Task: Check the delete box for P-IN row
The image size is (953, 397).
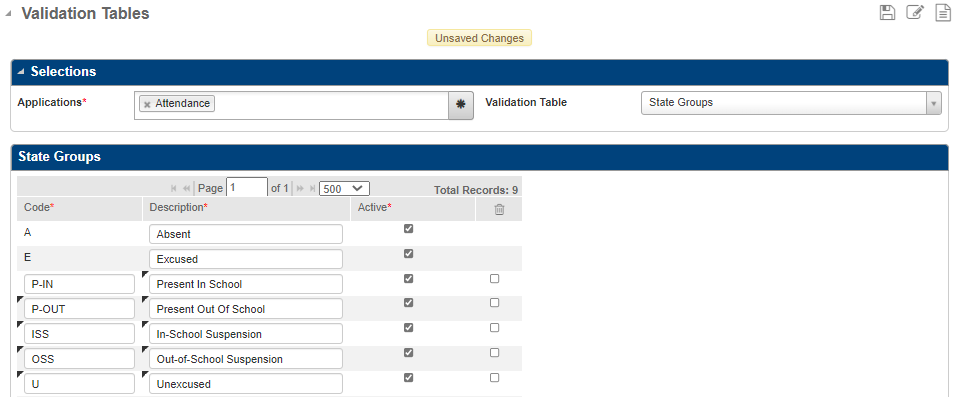Action: pyautogui.click(x=494, y=278)
